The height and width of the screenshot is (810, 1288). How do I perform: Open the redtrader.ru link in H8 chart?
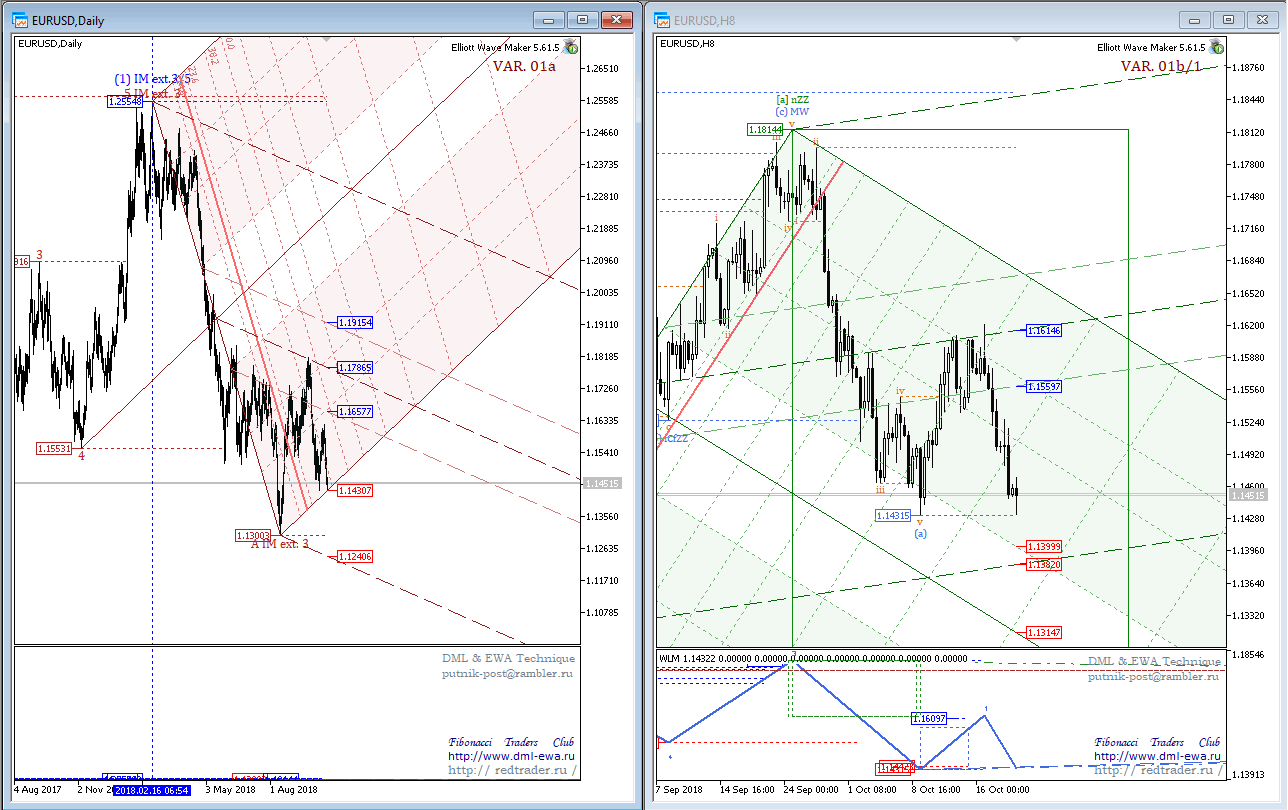[x=1156, y=770]
